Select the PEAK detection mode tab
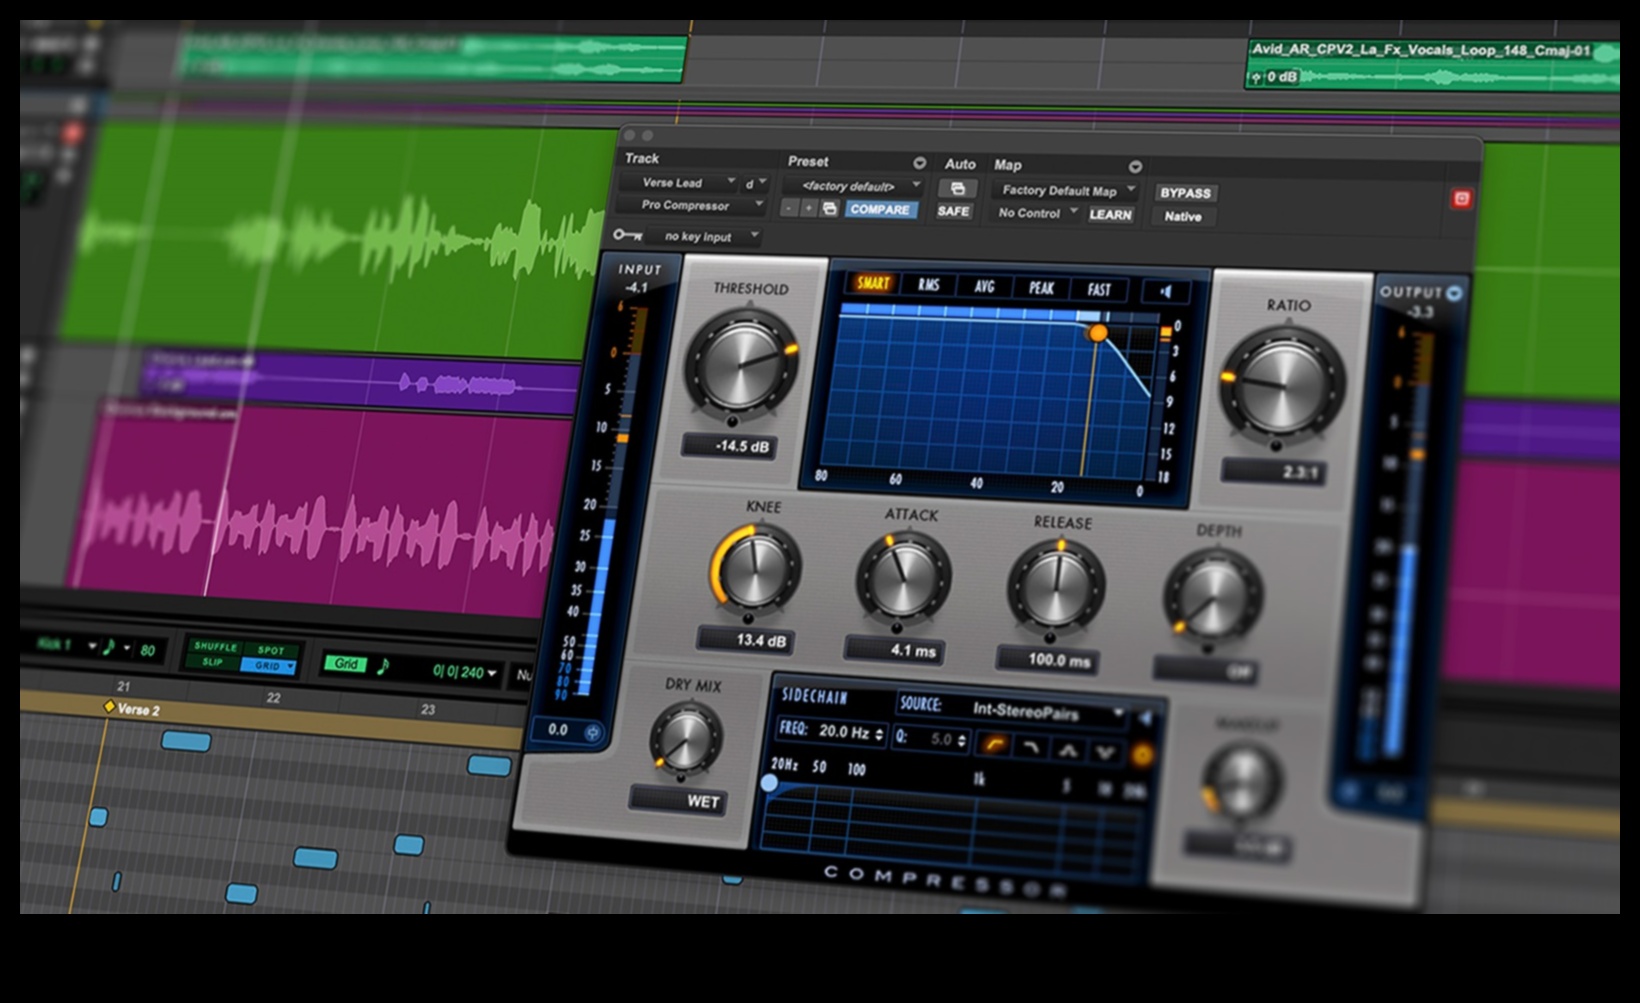 (x=1041, y=288)
